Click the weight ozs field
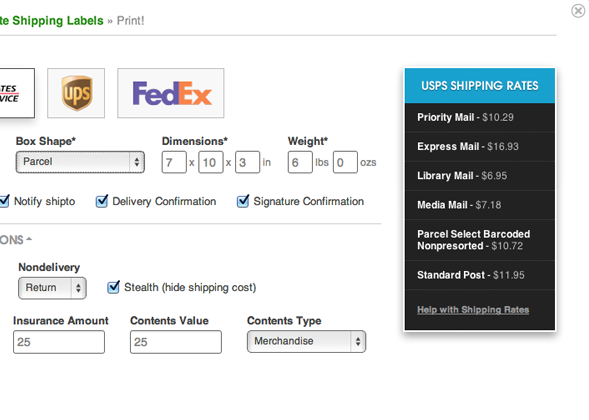 [x=345, y=162]
